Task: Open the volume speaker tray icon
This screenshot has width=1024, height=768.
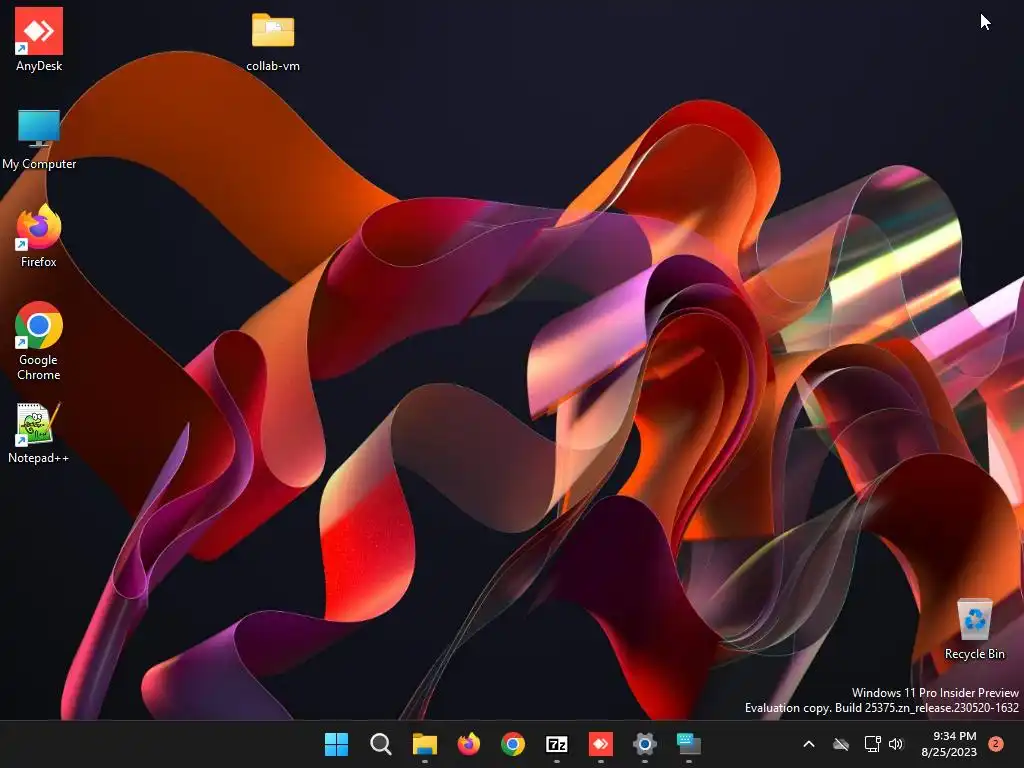Action: (x=896, y=744)
